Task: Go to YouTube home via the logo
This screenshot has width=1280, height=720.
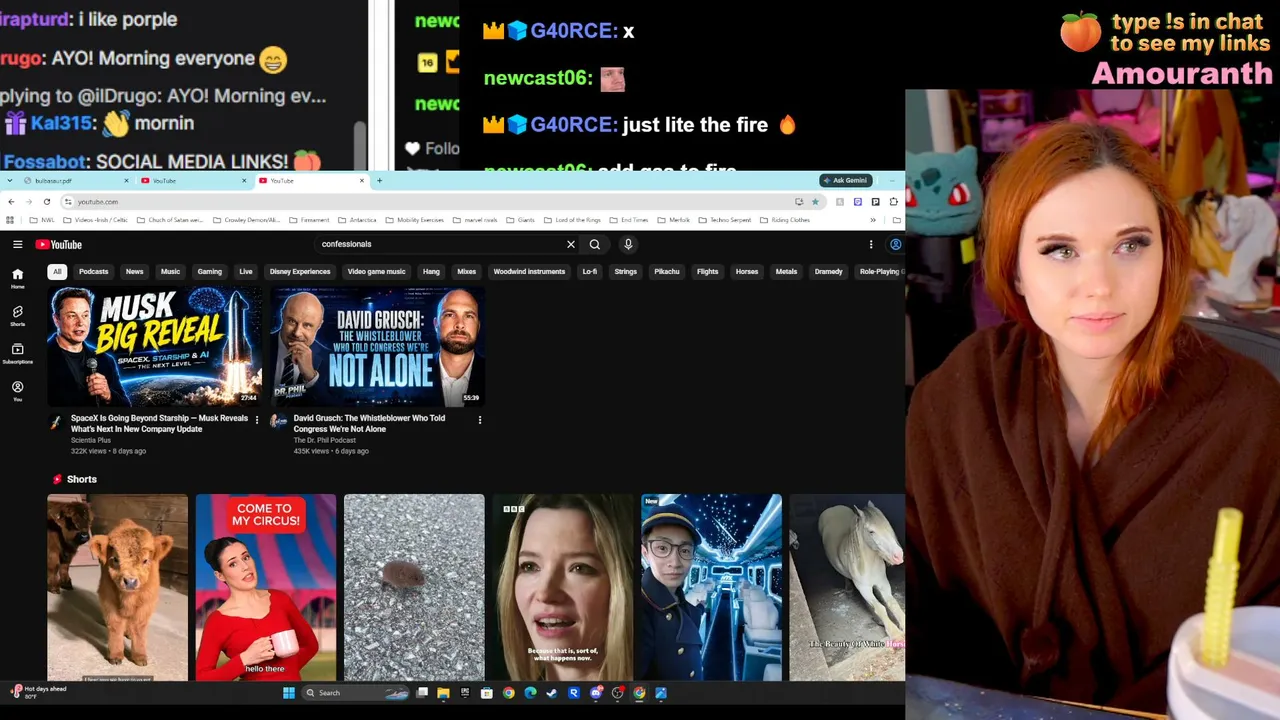Action: point(59,244)
